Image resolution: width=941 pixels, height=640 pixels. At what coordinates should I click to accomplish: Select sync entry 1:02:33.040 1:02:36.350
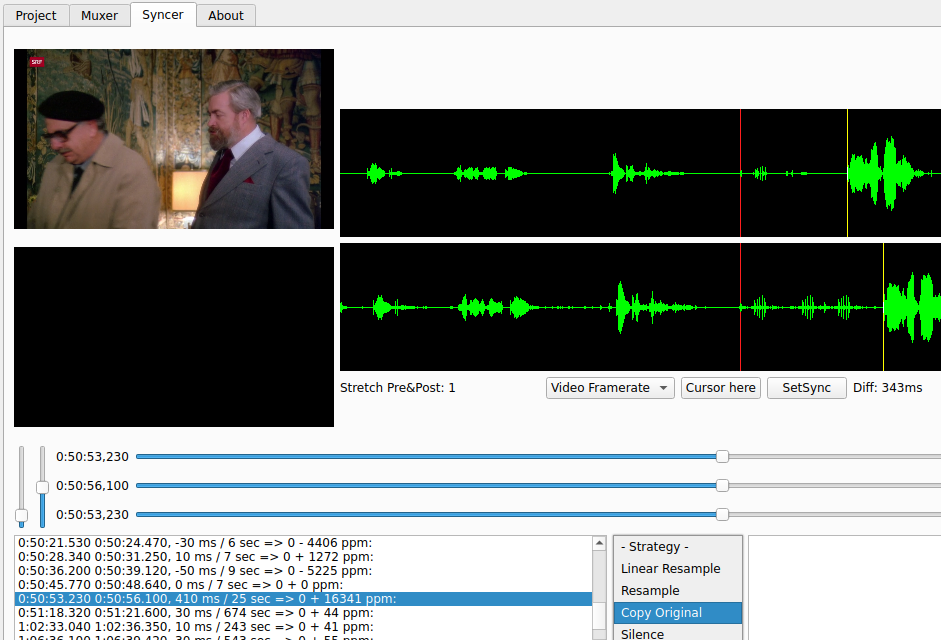coord(303,627)
